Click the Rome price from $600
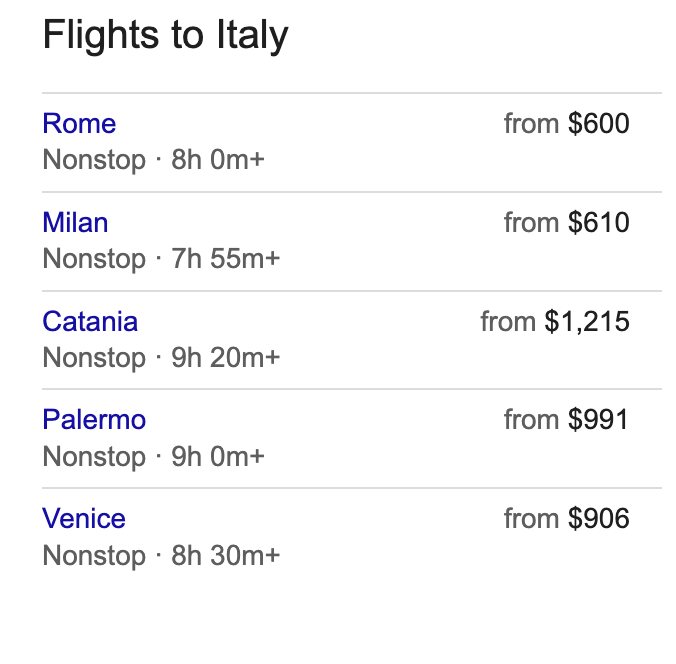676x664 pixels. coord(566,124)
